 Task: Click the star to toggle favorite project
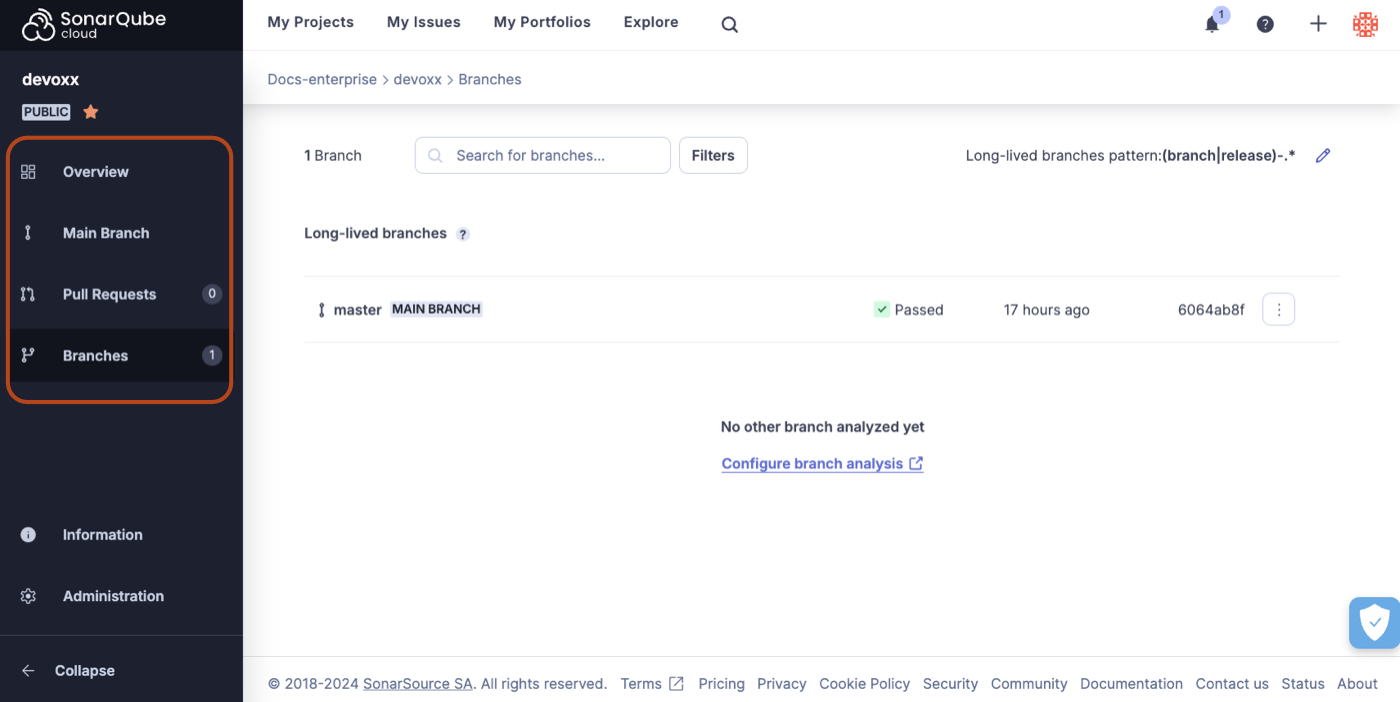click(x=91, y=112)
